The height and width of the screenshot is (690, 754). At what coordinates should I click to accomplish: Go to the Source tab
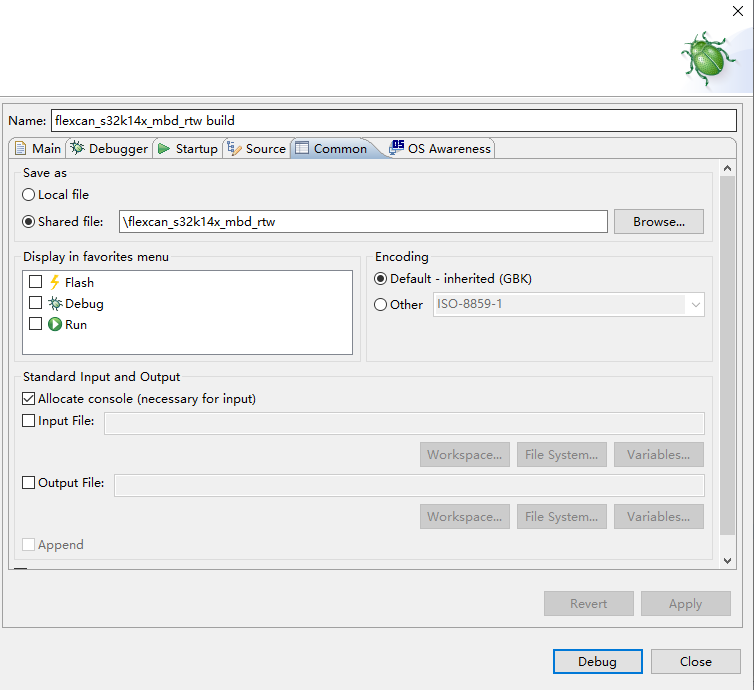[257, 149]
